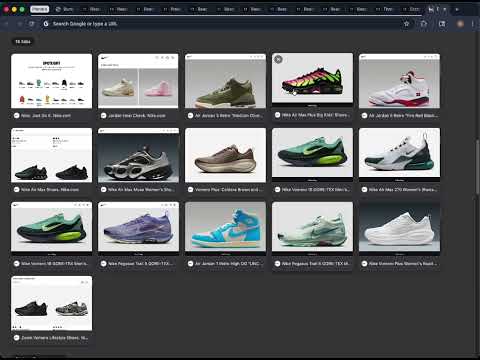Click favicon beside Air Max Muse Women's title

click(103, 190)
